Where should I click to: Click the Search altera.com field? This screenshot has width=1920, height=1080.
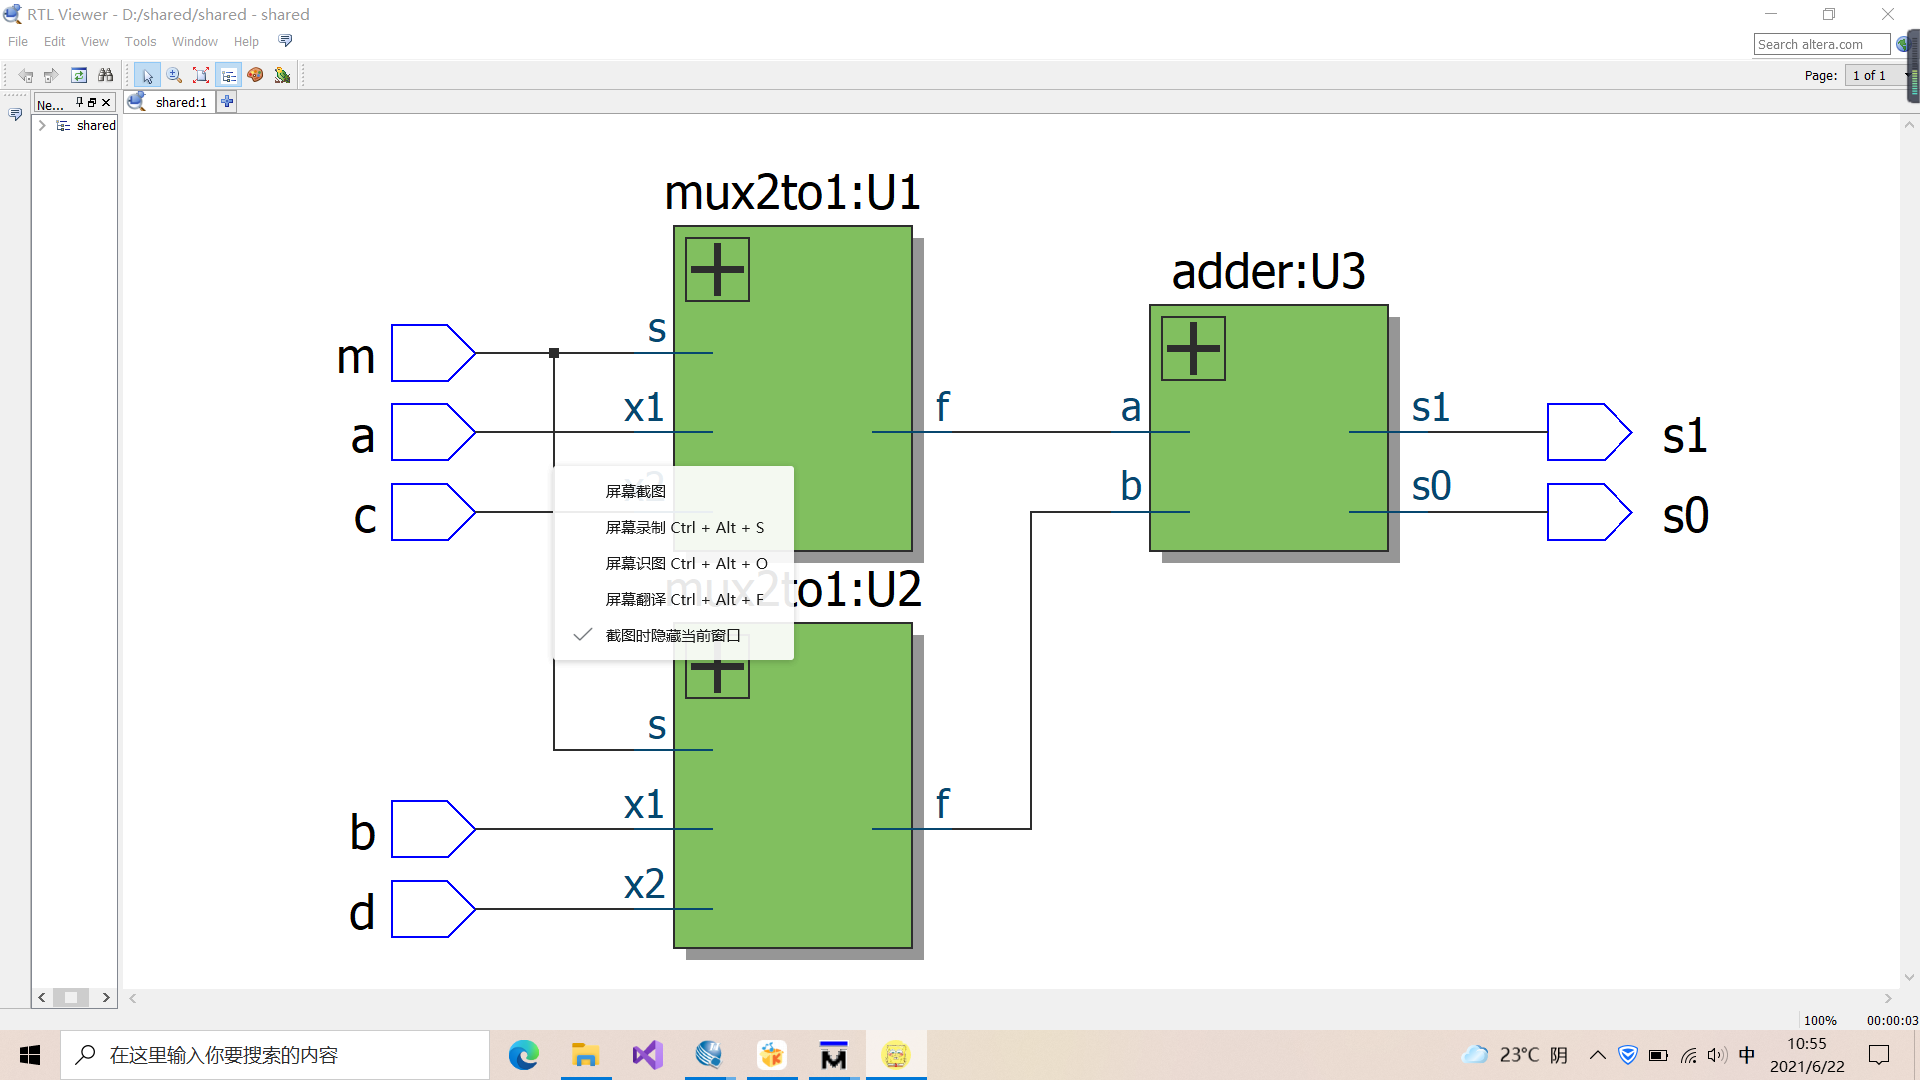[x=1820, y=44]
